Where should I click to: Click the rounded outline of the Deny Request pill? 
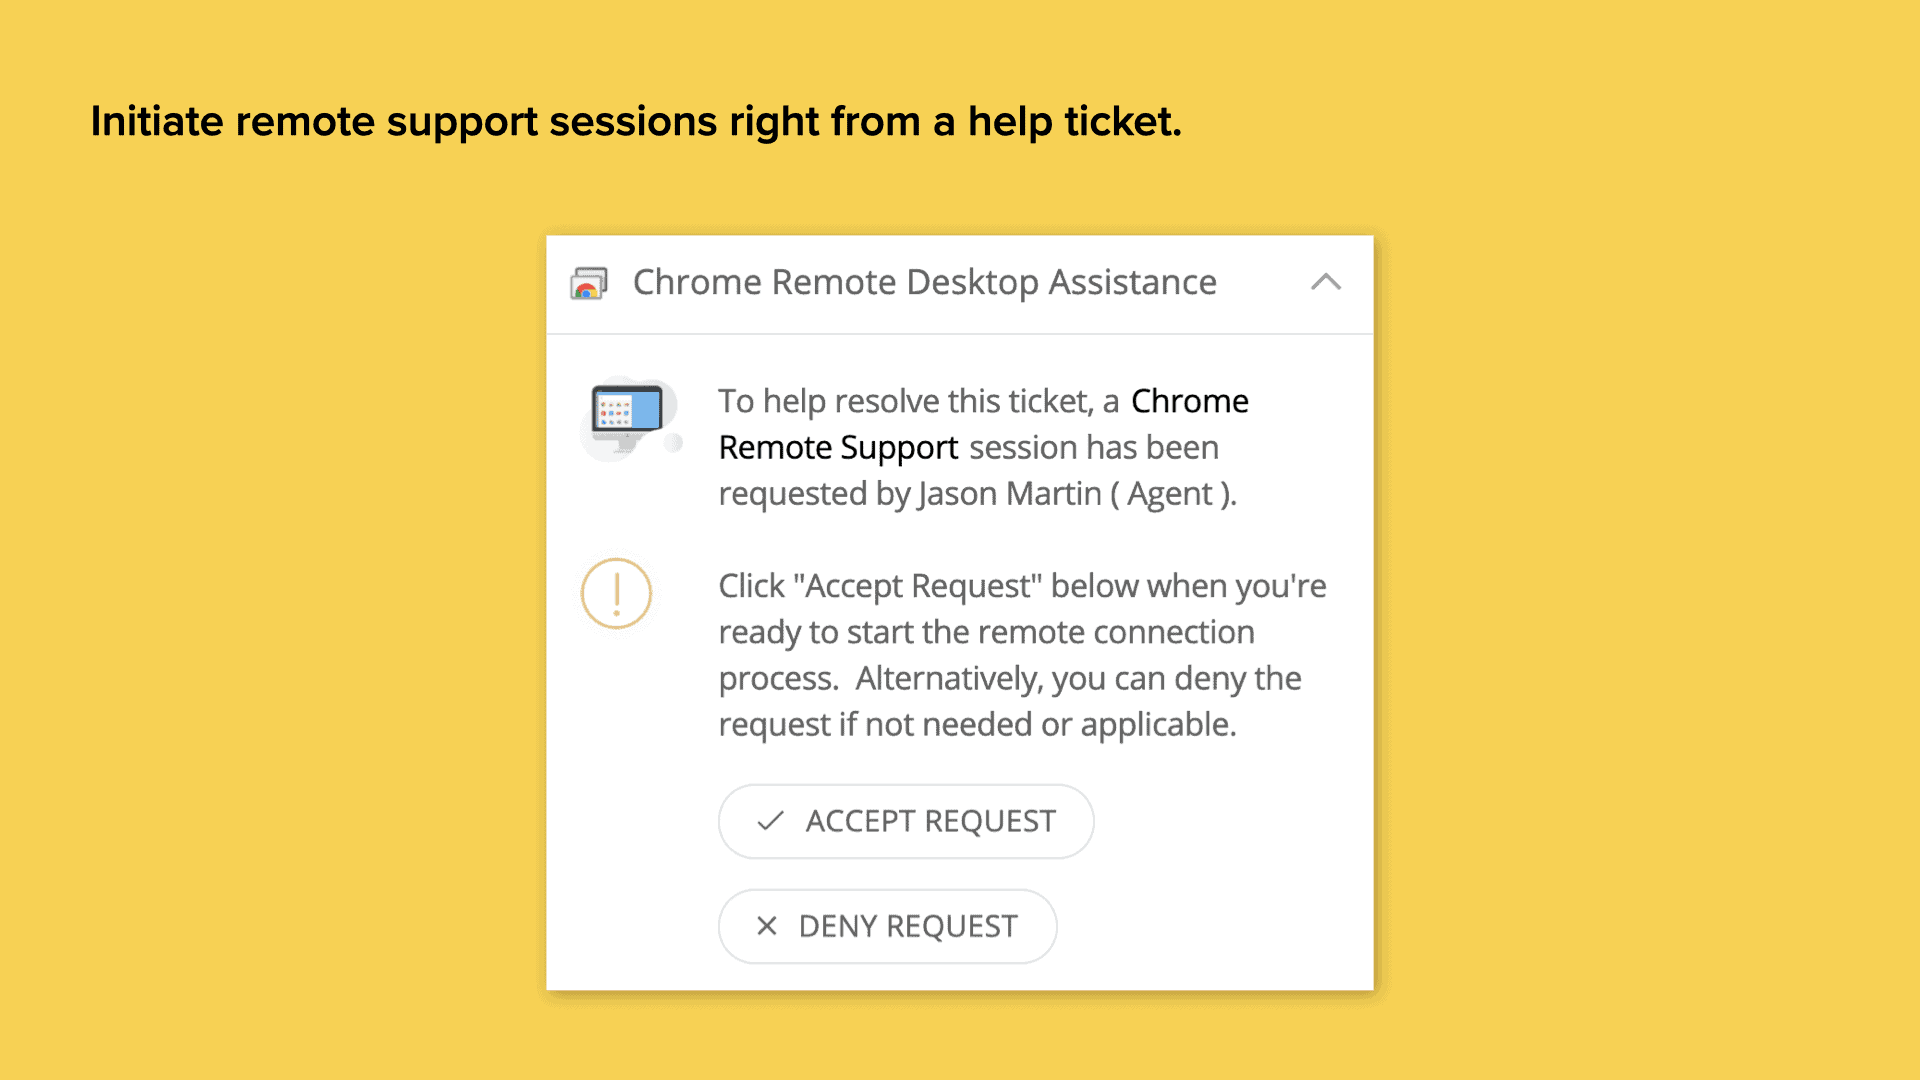click(887, 926)
